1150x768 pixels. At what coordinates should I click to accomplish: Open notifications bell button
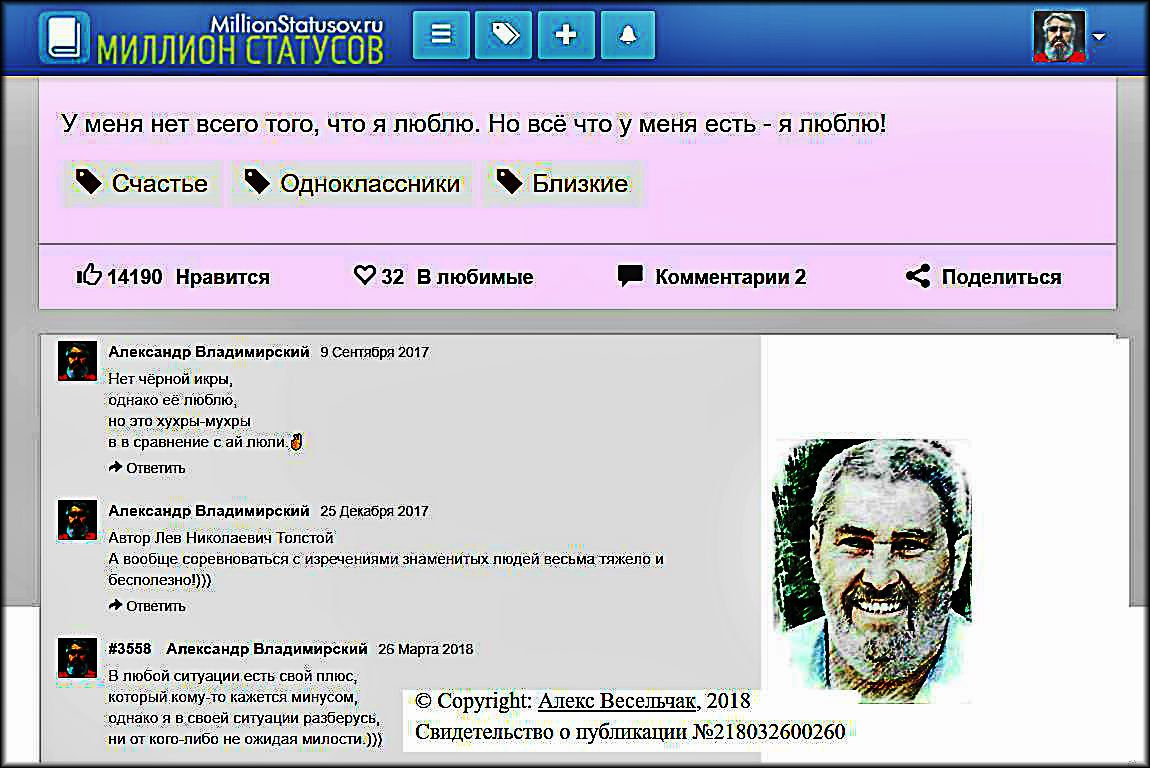[x=628, y=34]
